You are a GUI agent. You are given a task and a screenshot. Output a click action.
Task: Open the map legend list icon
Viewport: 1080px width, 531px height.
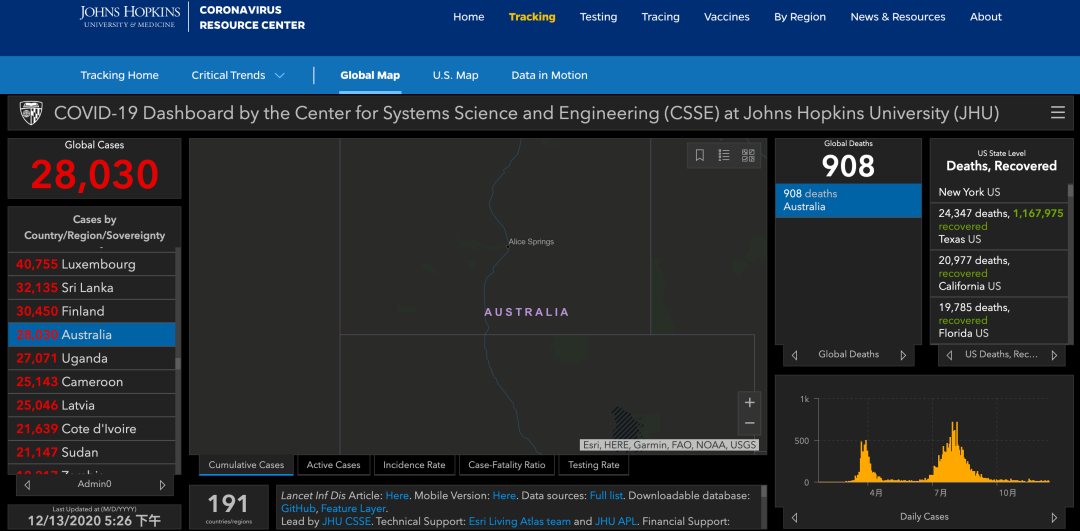(724, 156)
